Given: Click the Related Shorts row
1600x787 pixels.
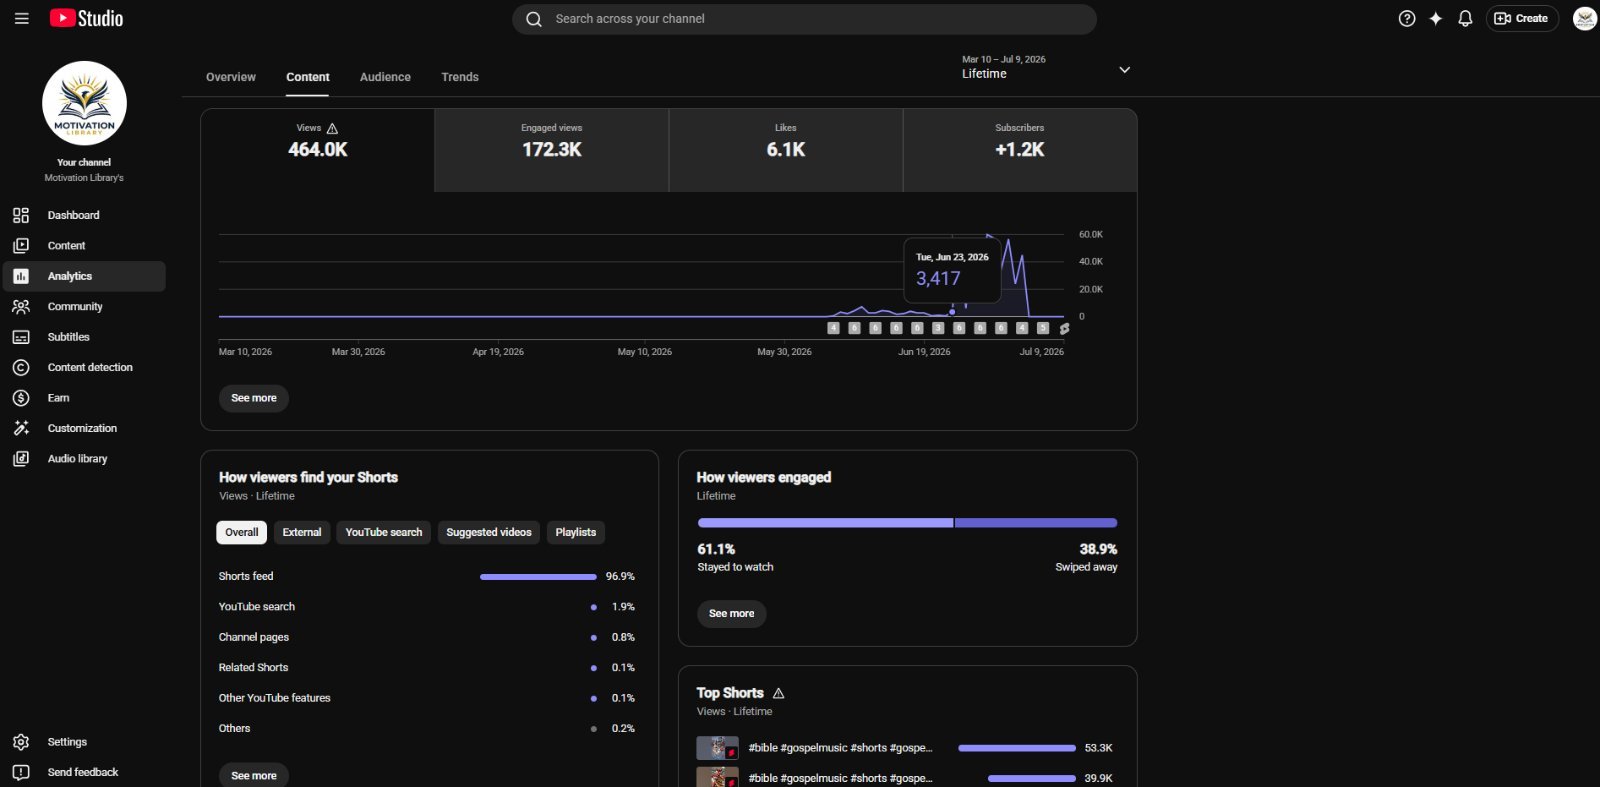Looking at the screenshot, I should pyautogui.click(x=427, y=668).
